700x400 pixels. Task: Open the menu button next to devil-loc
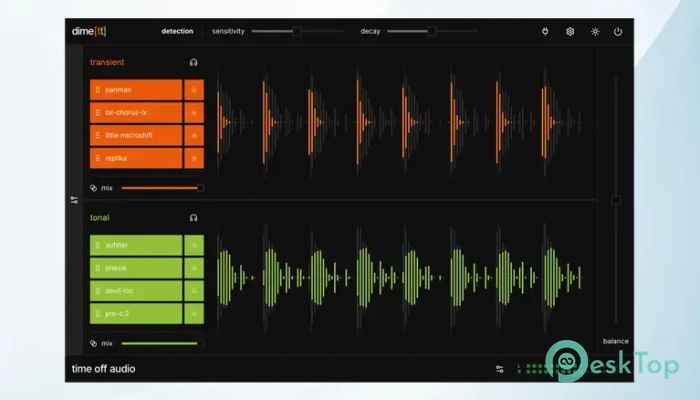click(x=194, y=291)
